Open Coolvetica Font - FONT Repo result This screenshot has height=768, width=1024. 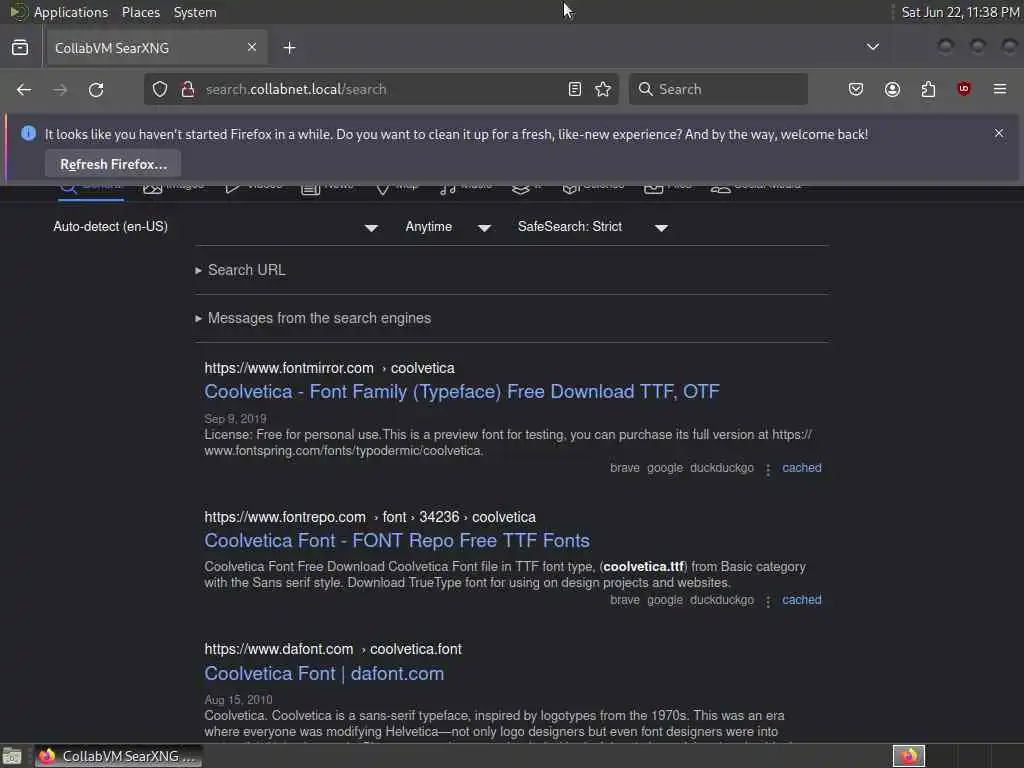(x=397, y=540)
